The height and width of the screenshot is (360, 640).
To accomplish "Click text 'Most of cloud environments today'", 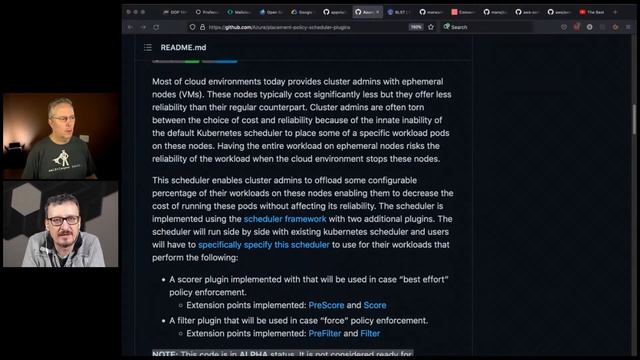I will [219, 81].
